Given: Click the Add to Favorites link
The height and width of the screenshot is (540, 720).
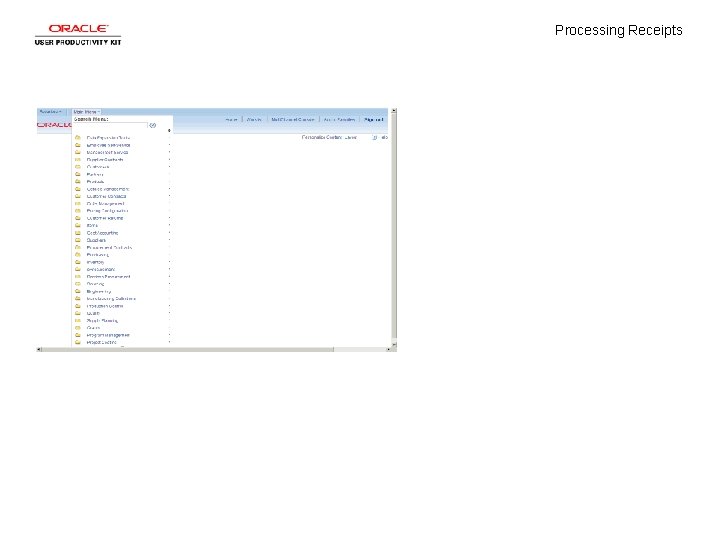Looking at the screenshot, I should pos(339,119).
